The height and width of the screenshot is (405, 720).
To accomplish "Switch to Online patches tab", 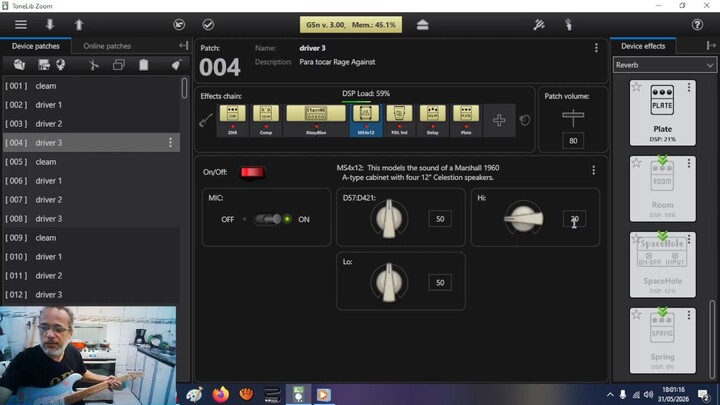I will pos(107,46).
